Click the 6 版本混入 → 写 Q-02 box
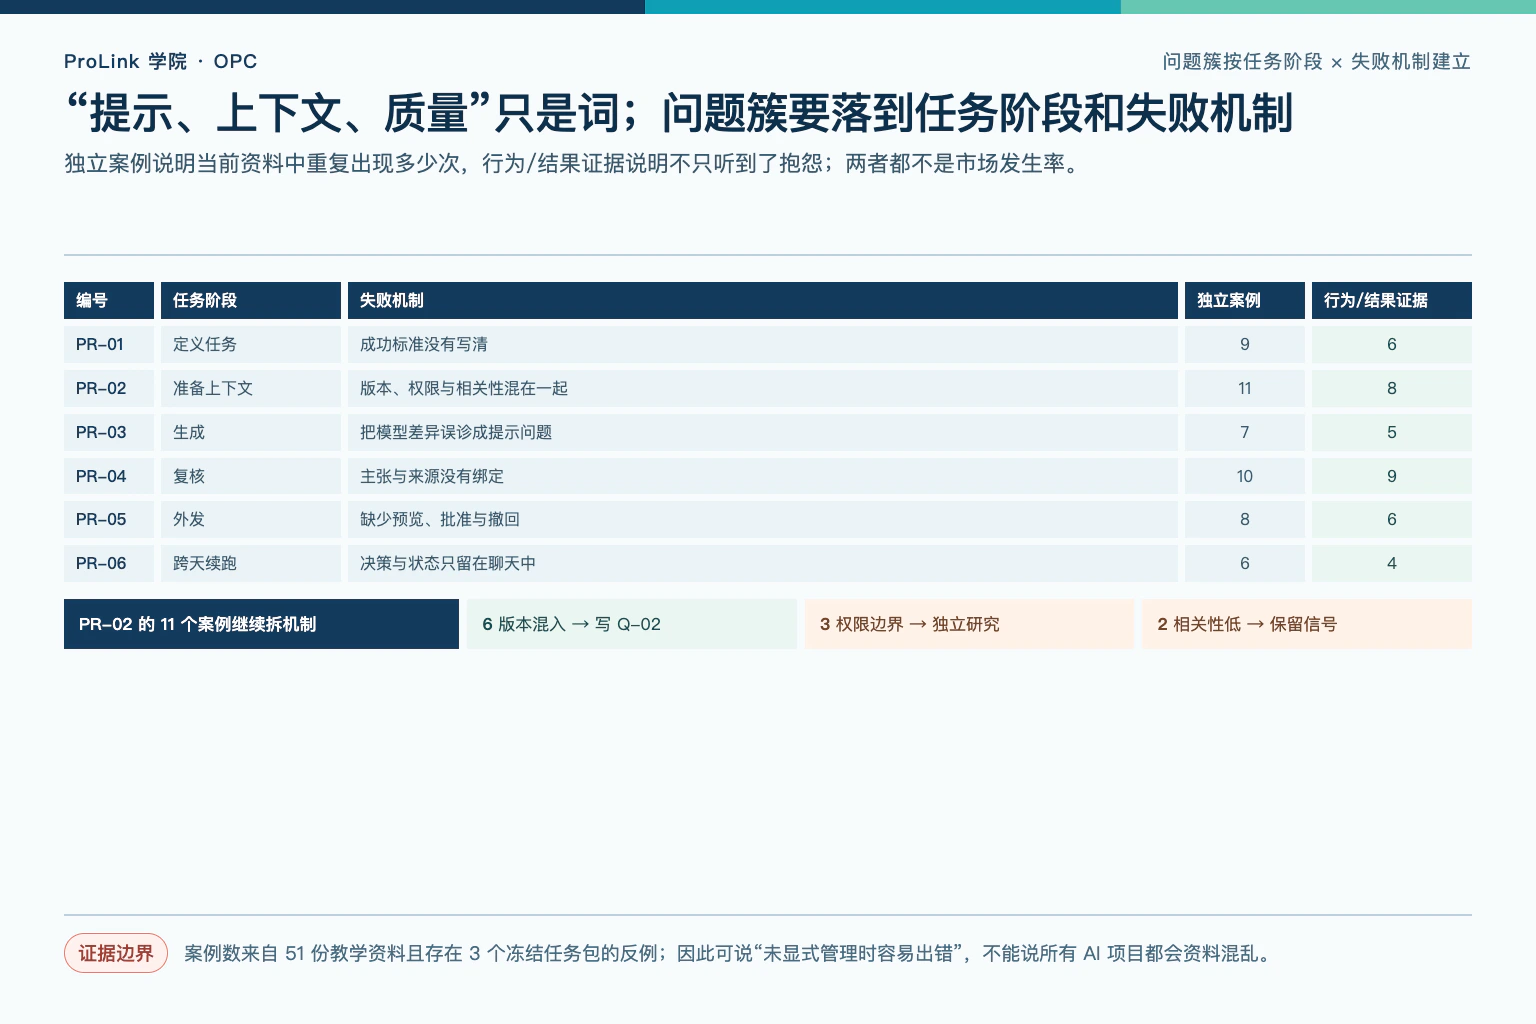The image size is (1536, 1024). [x=632, y=624]
